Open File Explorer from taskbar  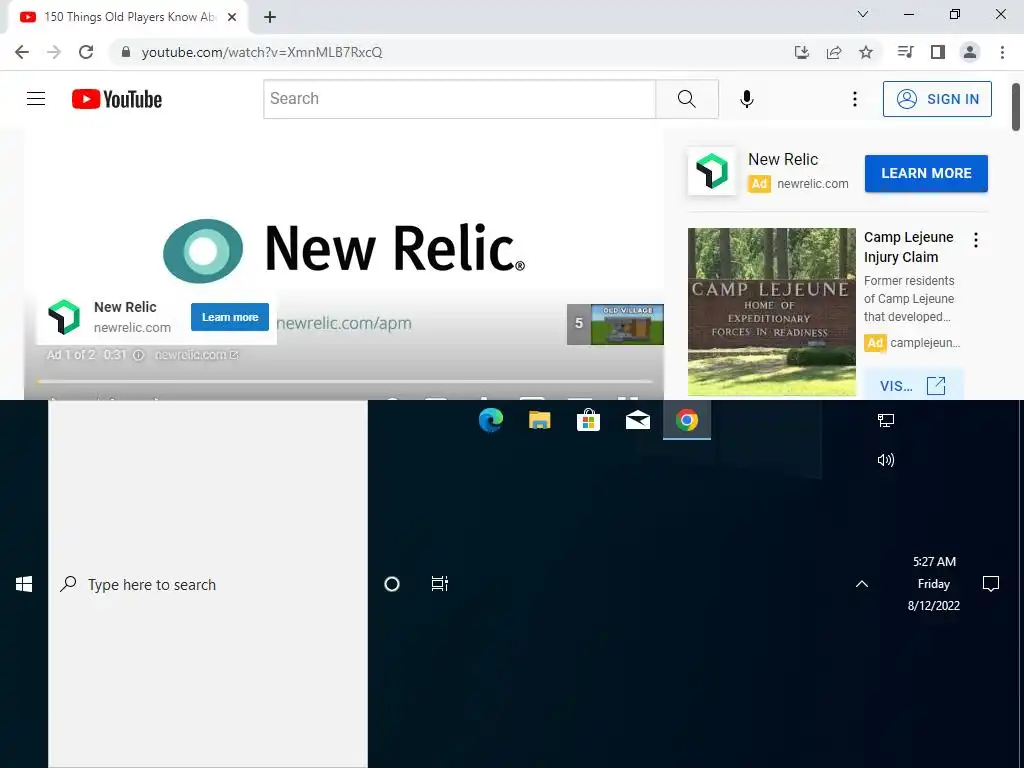[x=539, y=420]
